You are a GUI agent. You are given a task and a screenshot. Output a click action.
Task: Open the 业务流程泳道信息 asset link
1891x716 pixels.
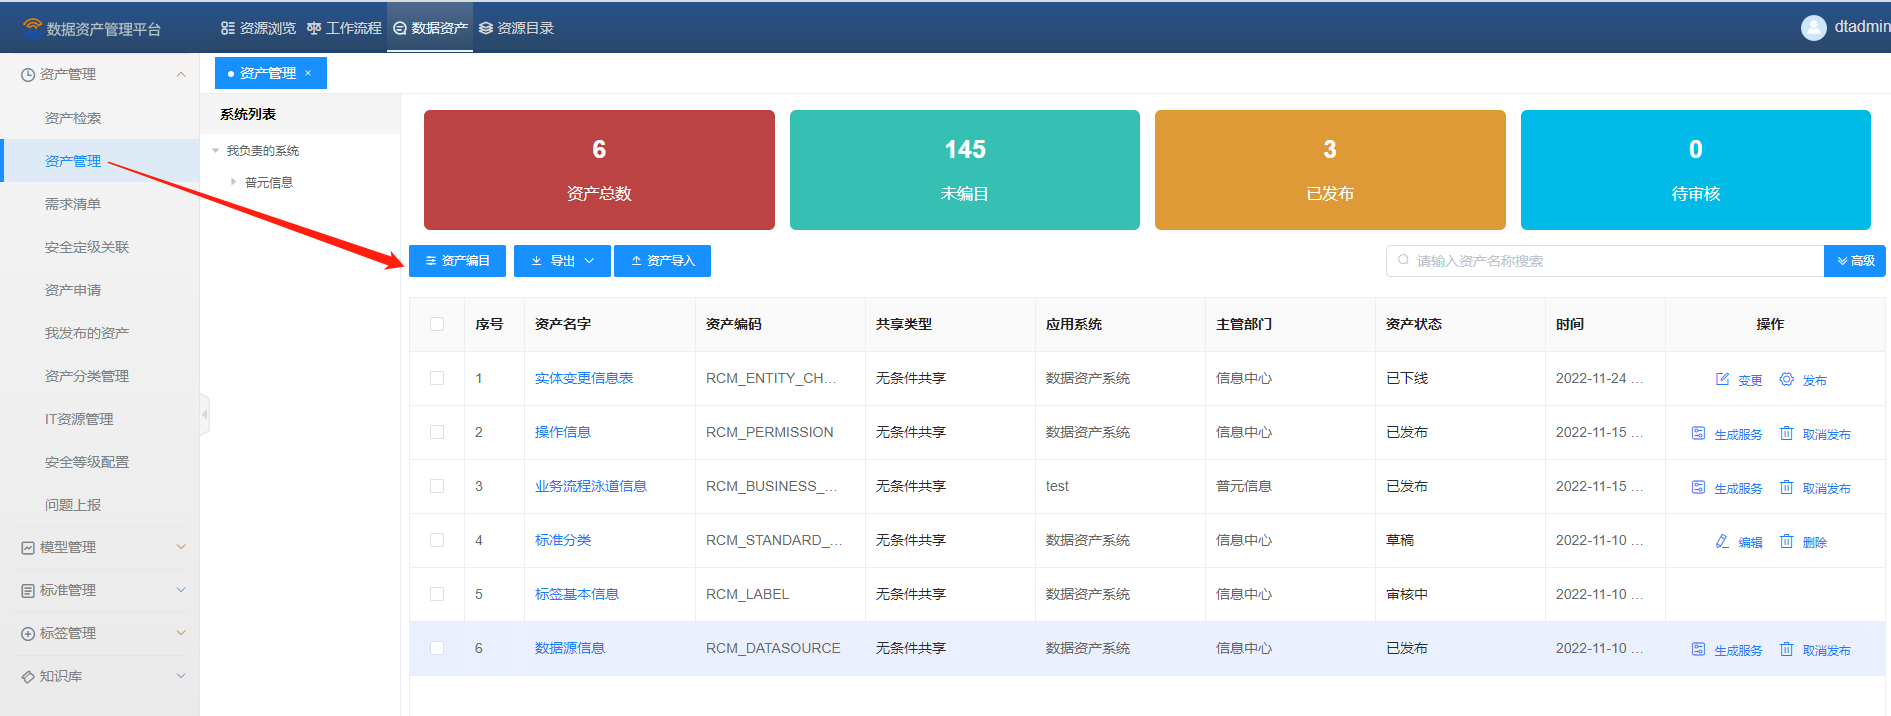click(590, 486)
